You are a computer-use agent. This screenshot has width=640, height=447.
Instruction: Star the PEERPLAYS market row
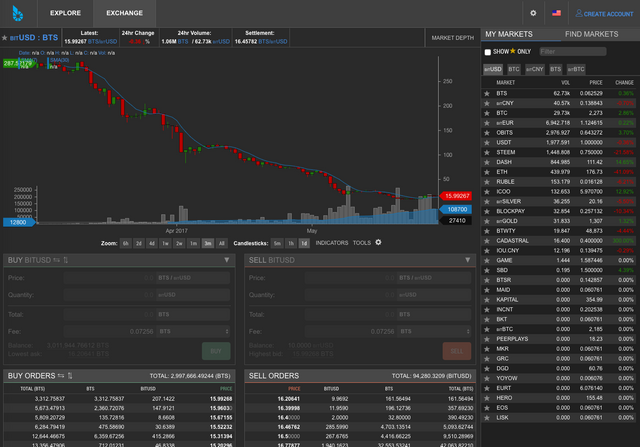click(x=487, y=339)
